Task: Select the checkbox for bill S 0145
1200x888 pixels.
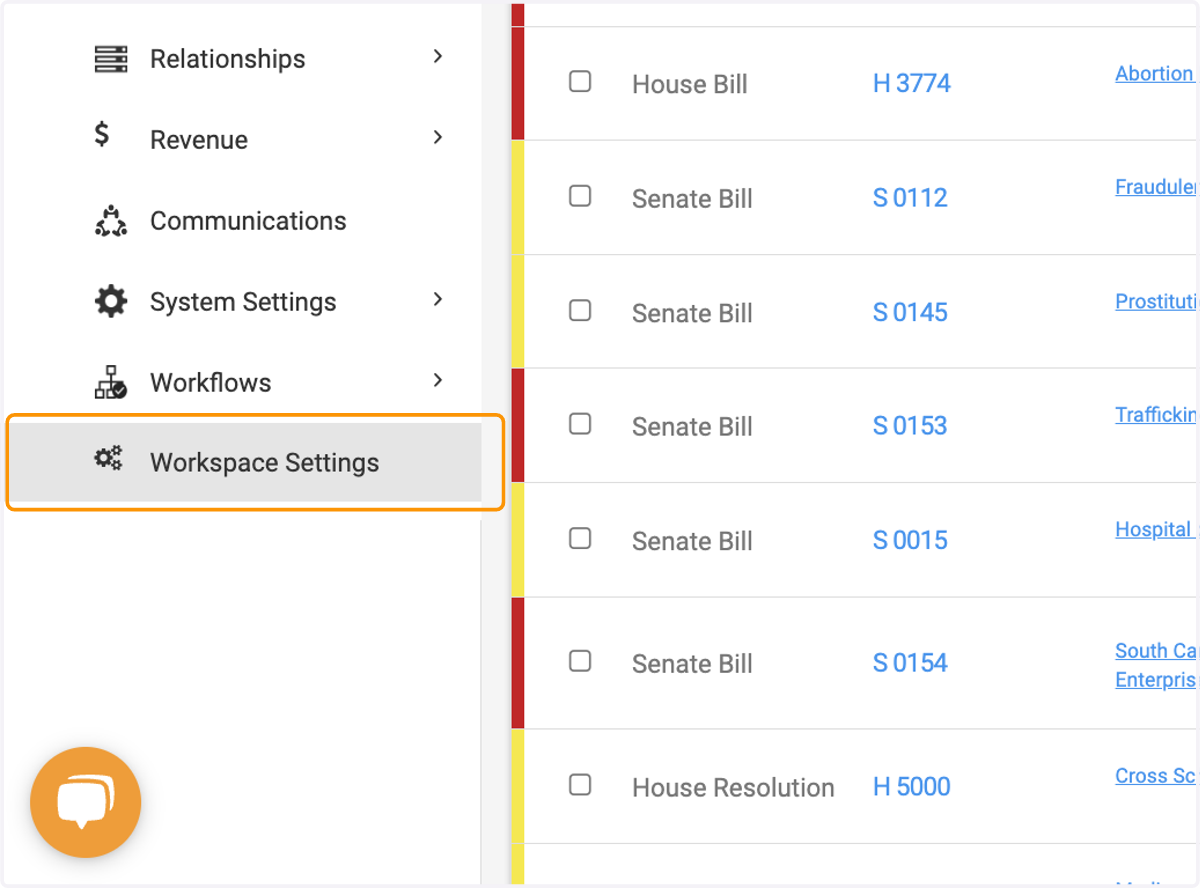Action: (x=580, y=311)
